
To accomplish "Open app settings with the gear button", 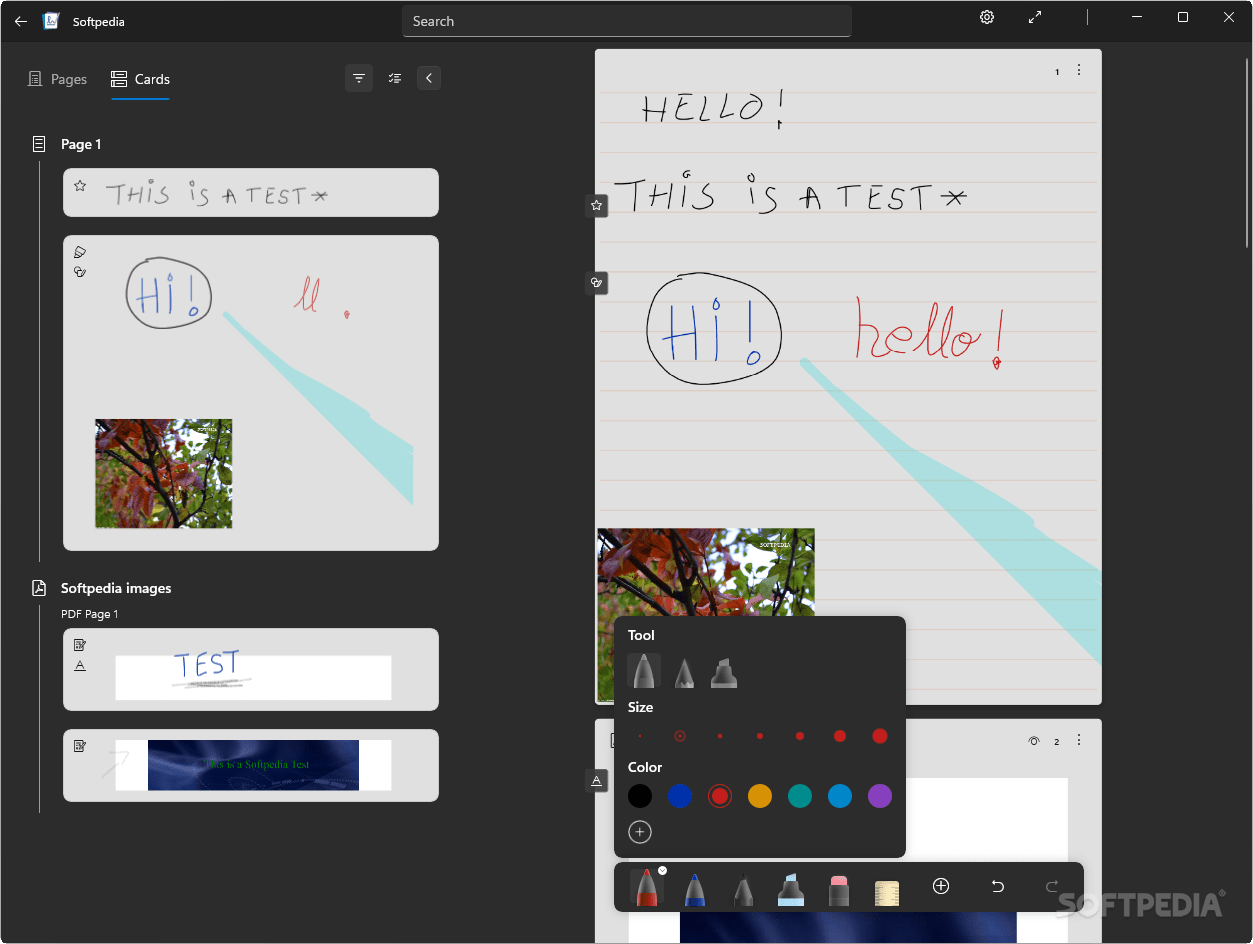I will [x=986, y=17].
